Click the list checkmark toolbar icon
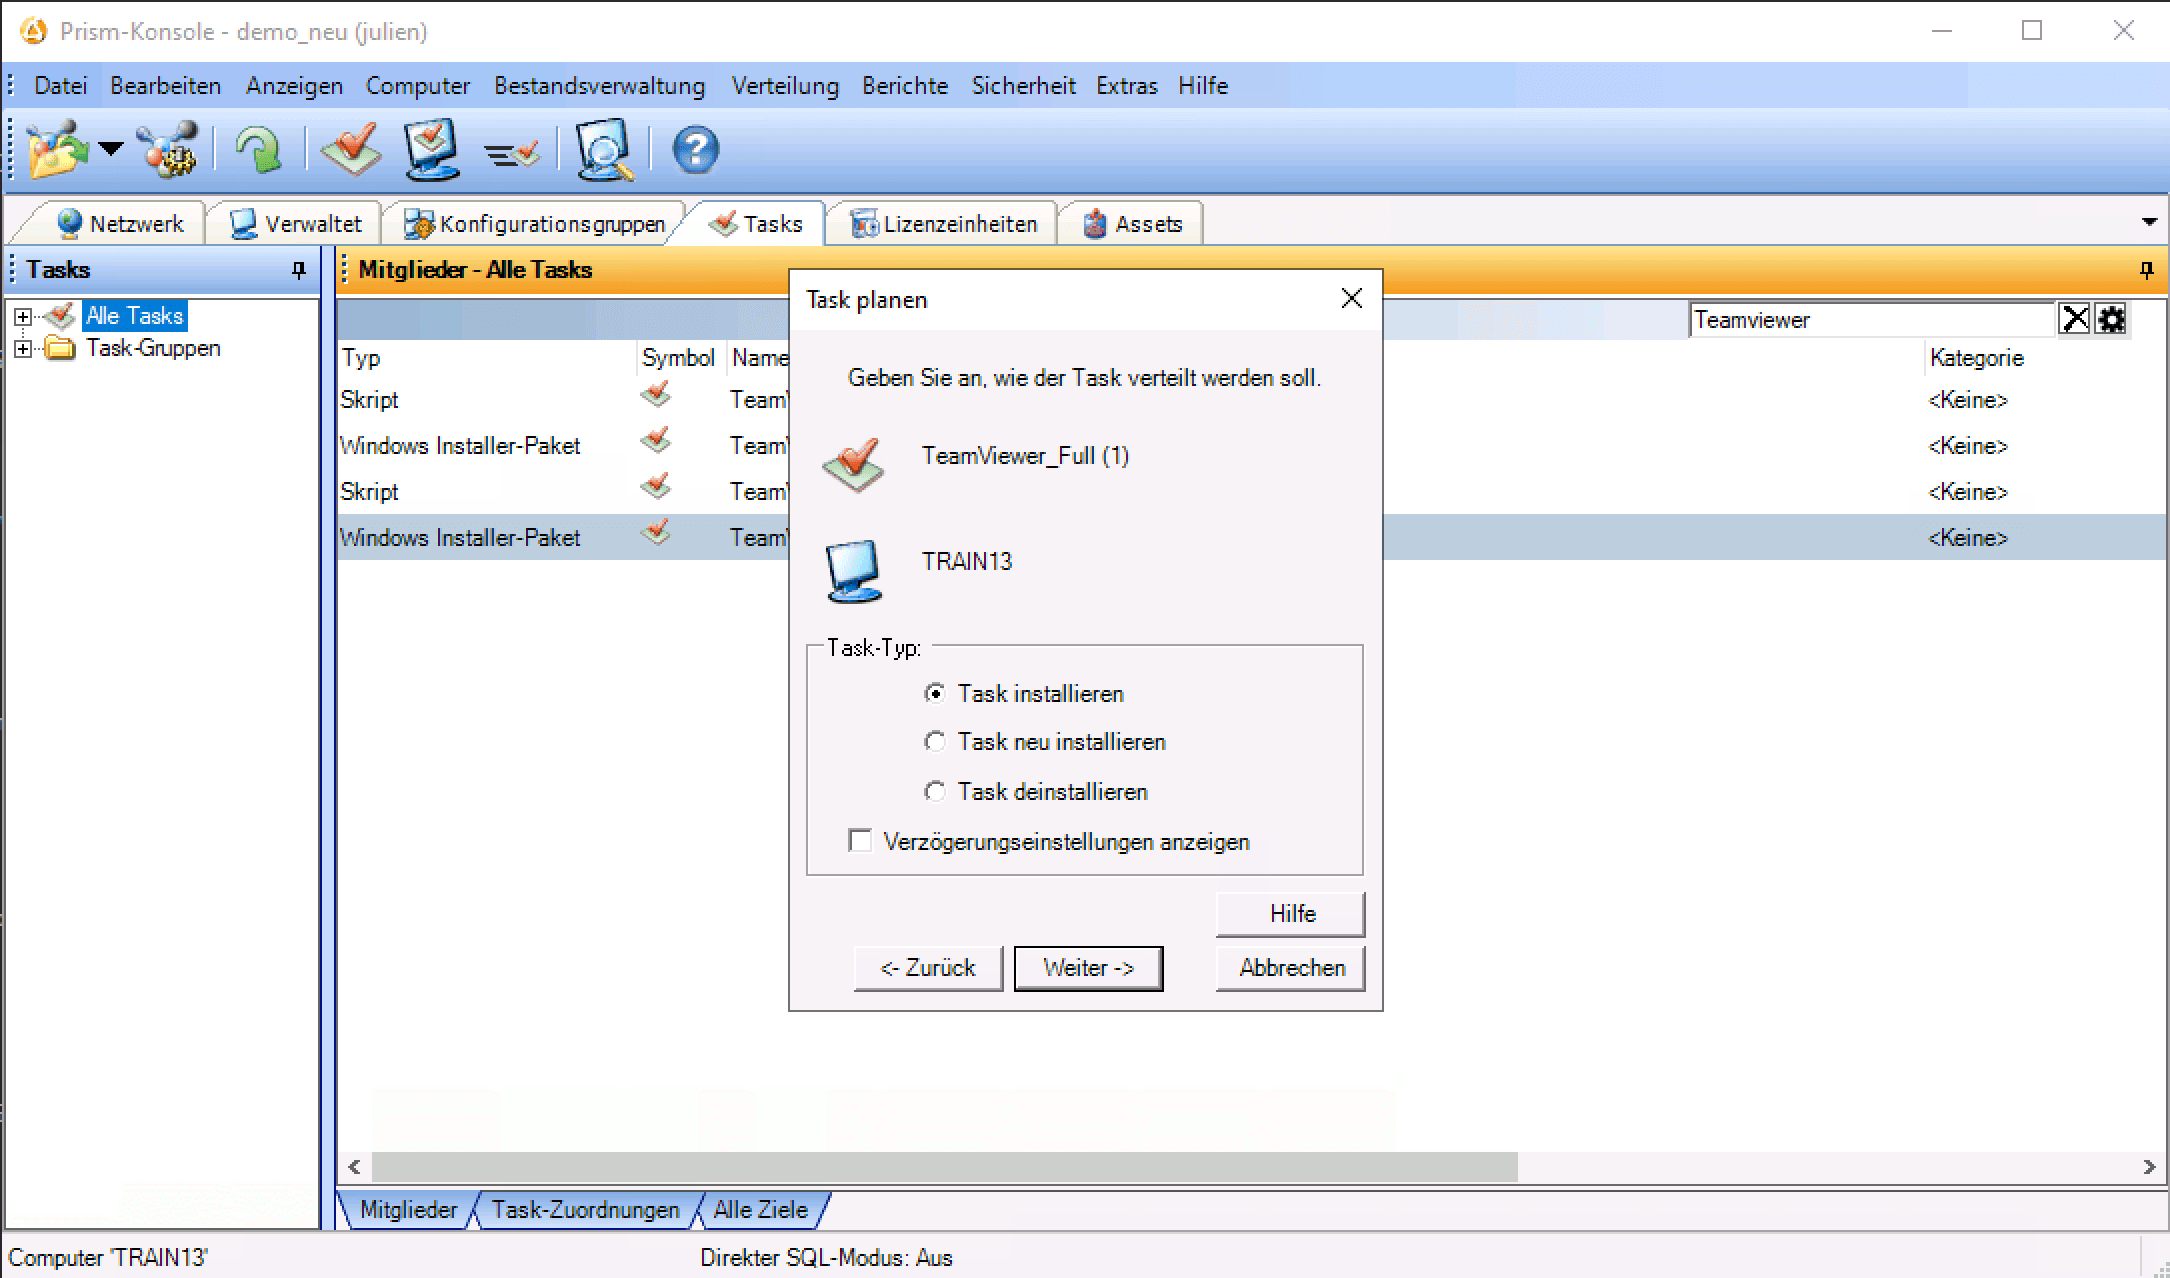This screenshot has height=1278, width=2170. click(x=512, y=153)
